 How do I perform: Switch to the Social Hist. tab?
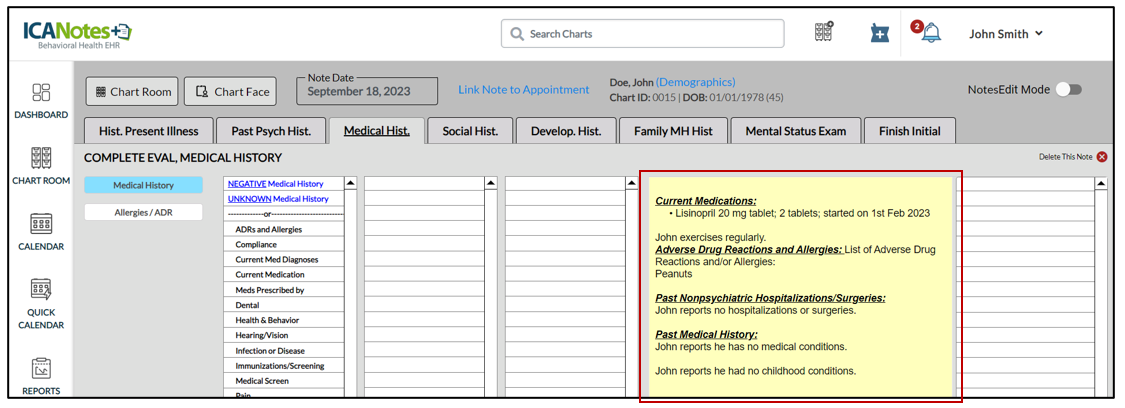[470, 131]
